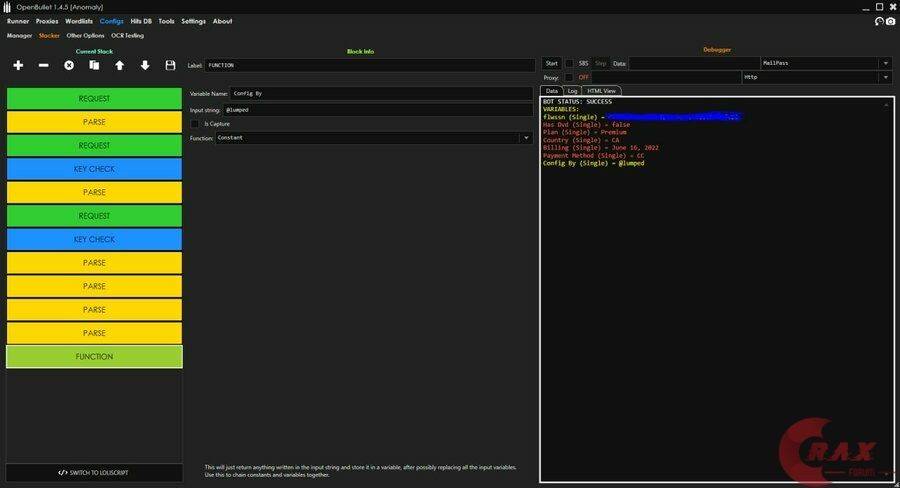This screenshot has height=488, width=900.
Task: Select the Log tab in the debugger
Action: (x=572, y=91)
